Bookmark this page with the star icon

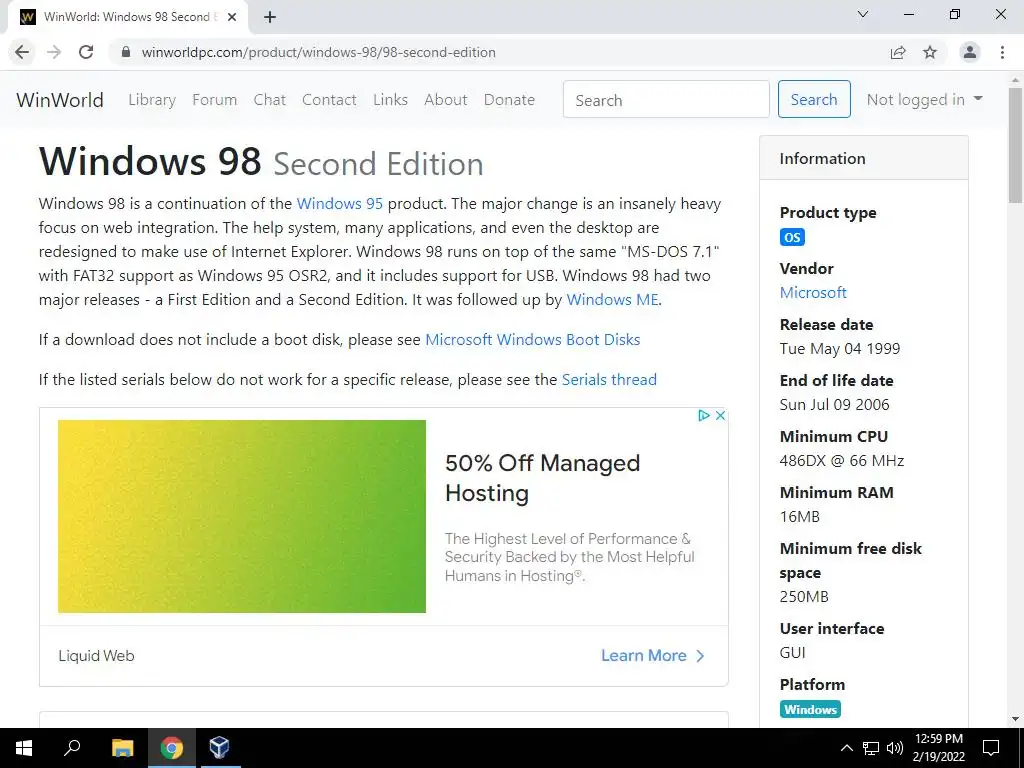(x=930, y=52)
